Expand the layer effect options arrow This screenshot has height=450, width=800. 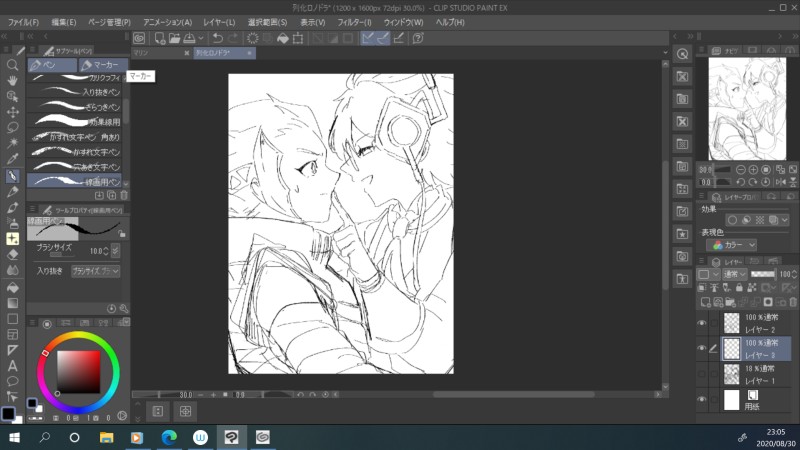[785, 220]
